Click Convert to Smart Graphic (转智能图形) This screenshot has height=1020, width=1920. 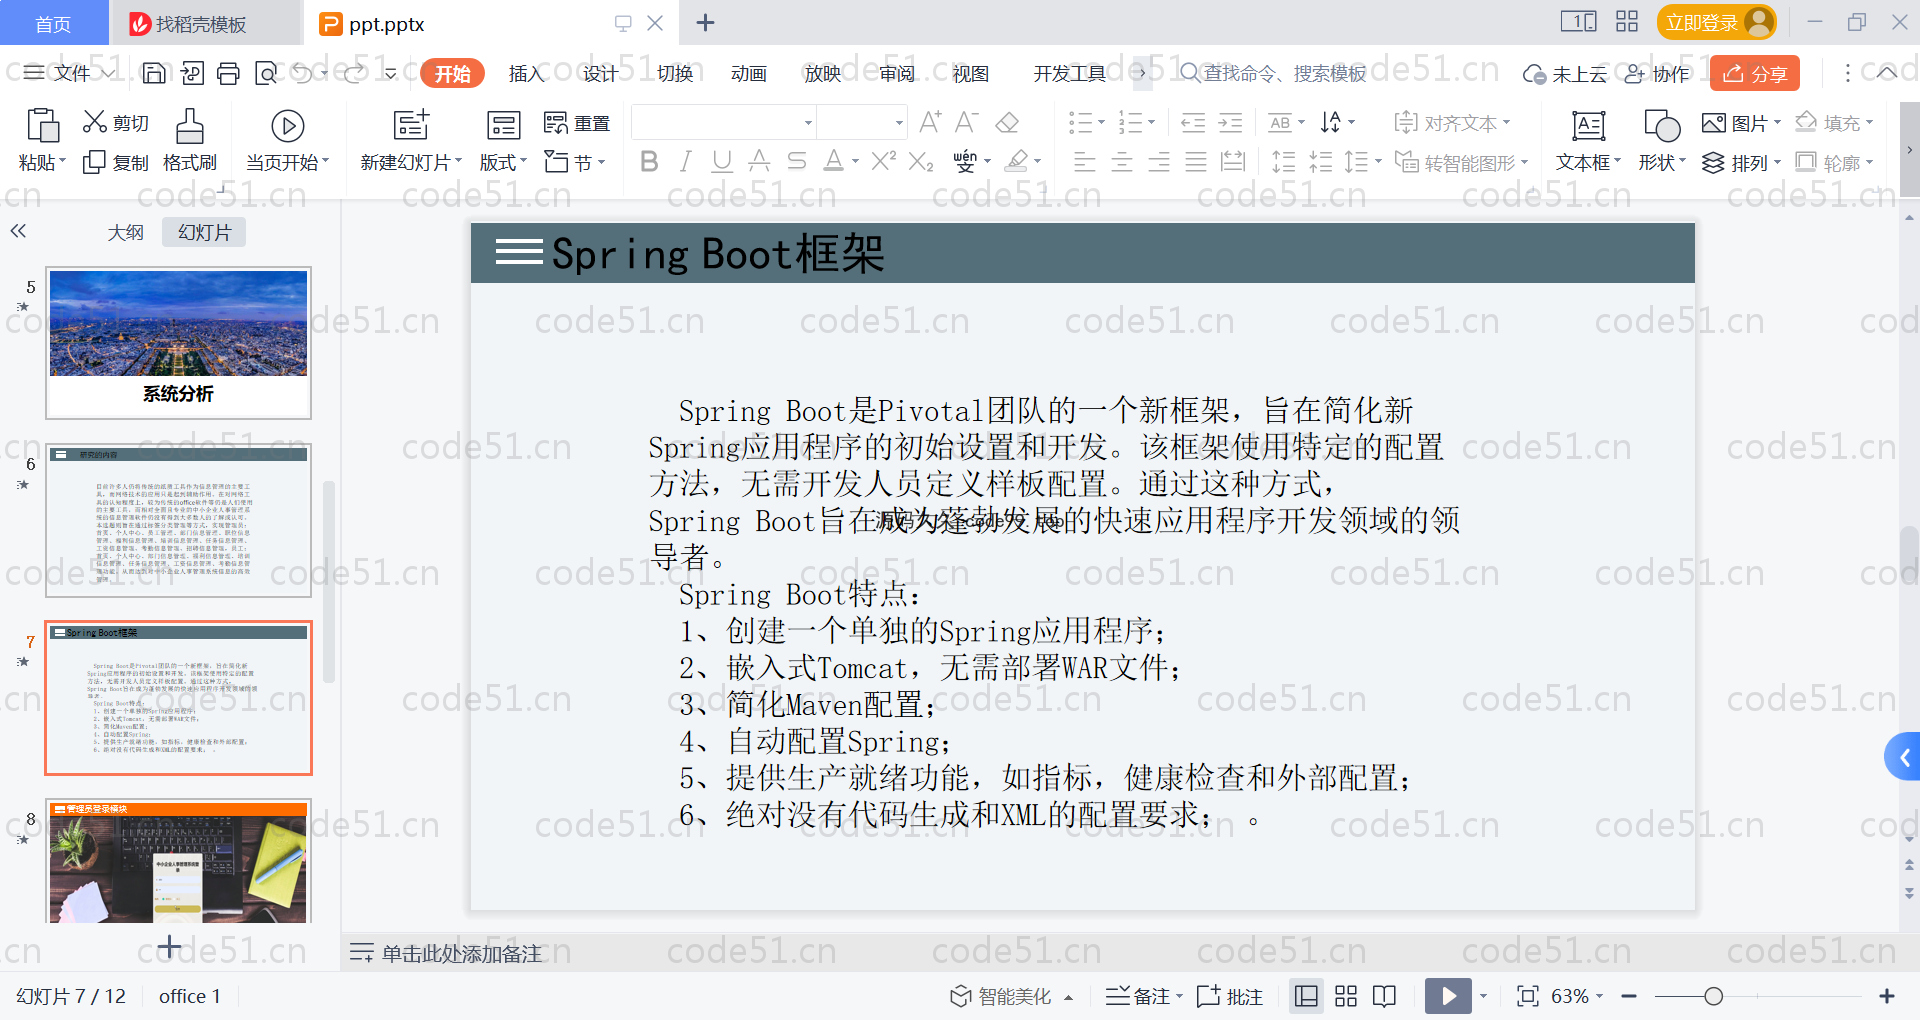(x=1462, y=162)
